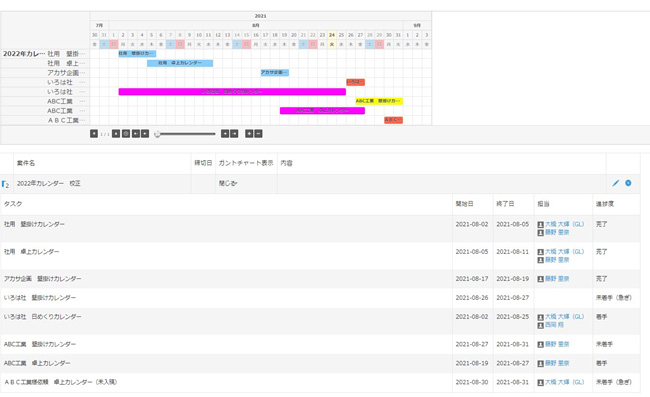Click the arrow button just left of the plus button

tap(234, 134)
